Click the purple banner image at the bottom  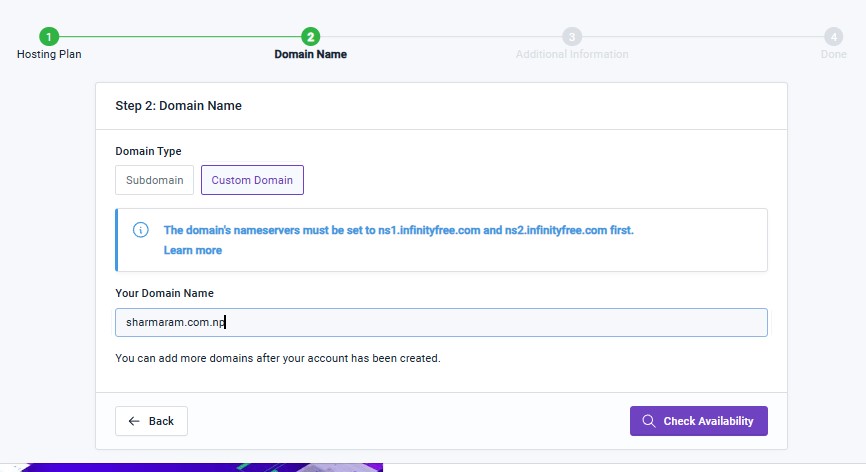(200, 466)
